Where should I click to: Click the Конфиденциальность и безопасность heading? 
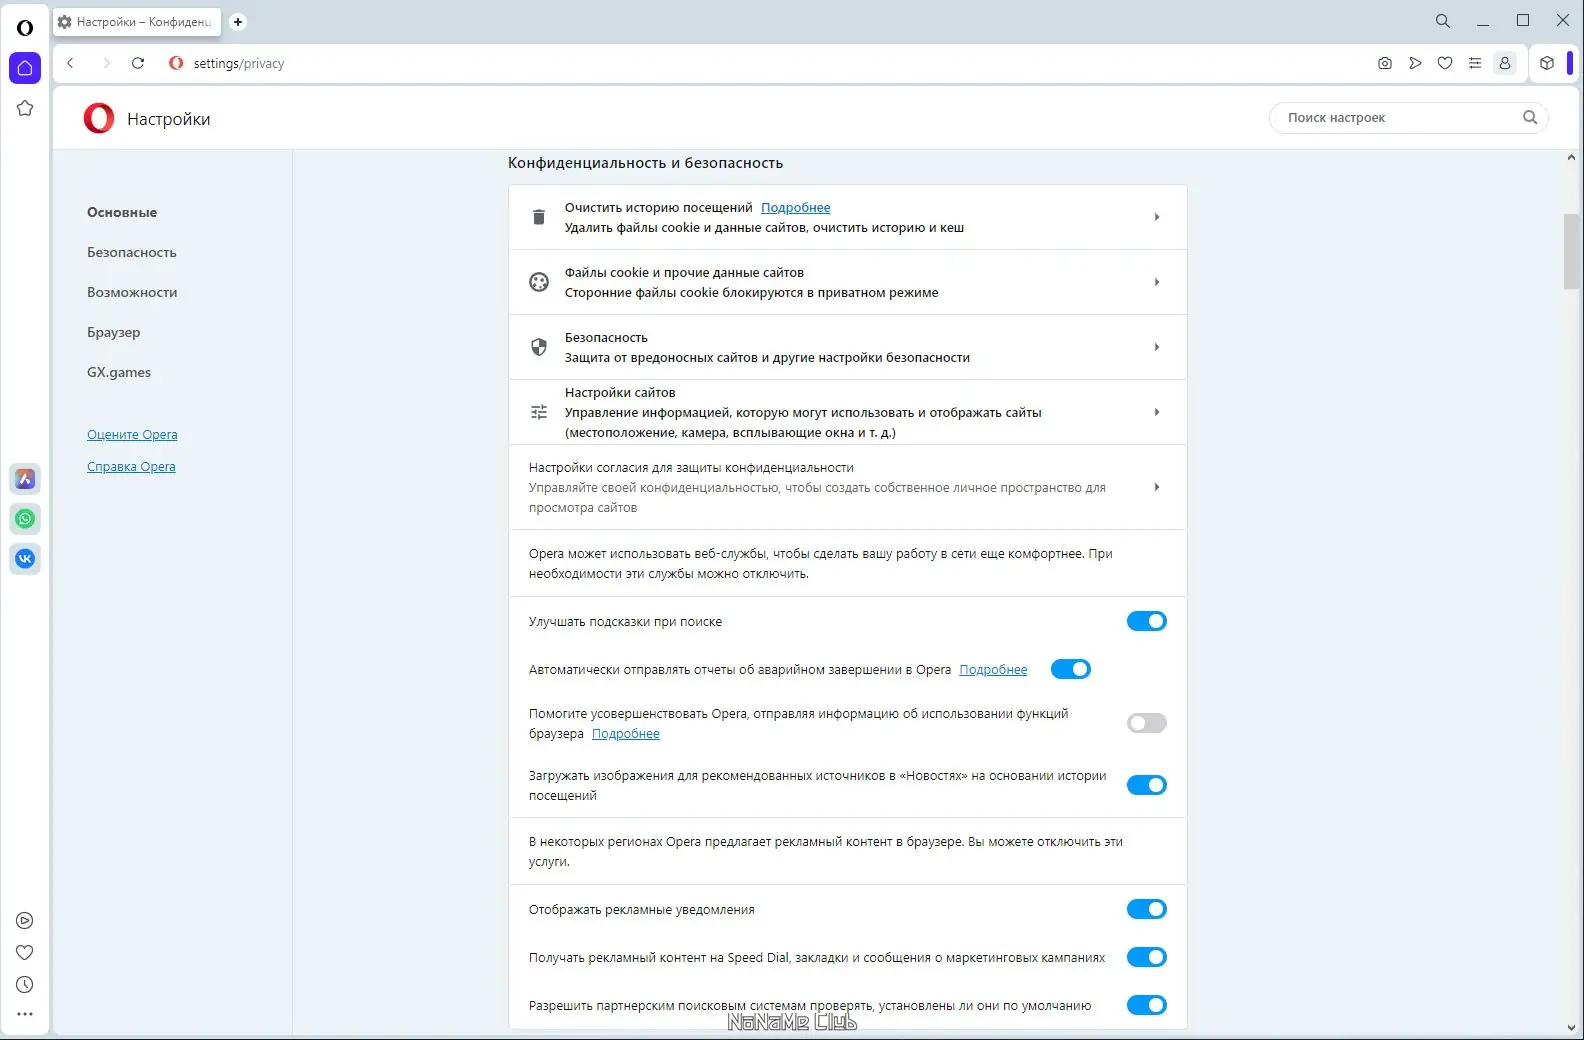click(x=645, y=163)
